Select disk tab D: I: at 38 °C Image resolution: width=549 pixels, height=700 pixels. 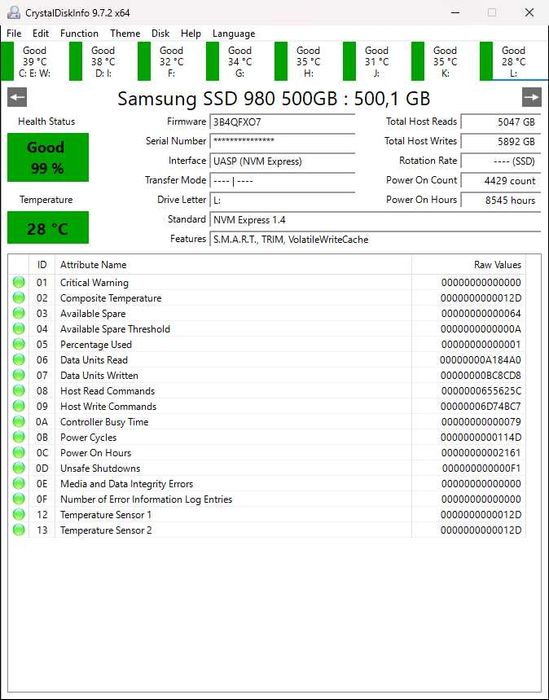103,62
